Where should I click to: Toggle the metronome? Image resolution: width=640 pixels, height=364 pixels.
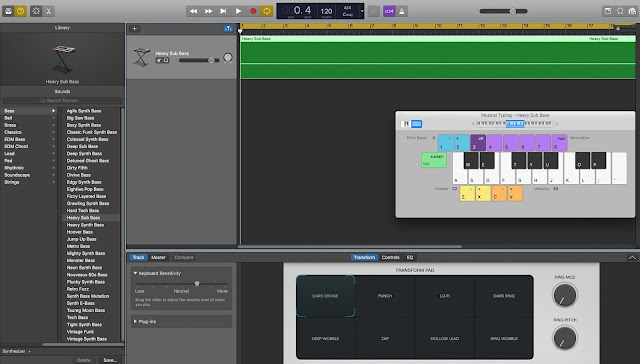pos(402,11)
